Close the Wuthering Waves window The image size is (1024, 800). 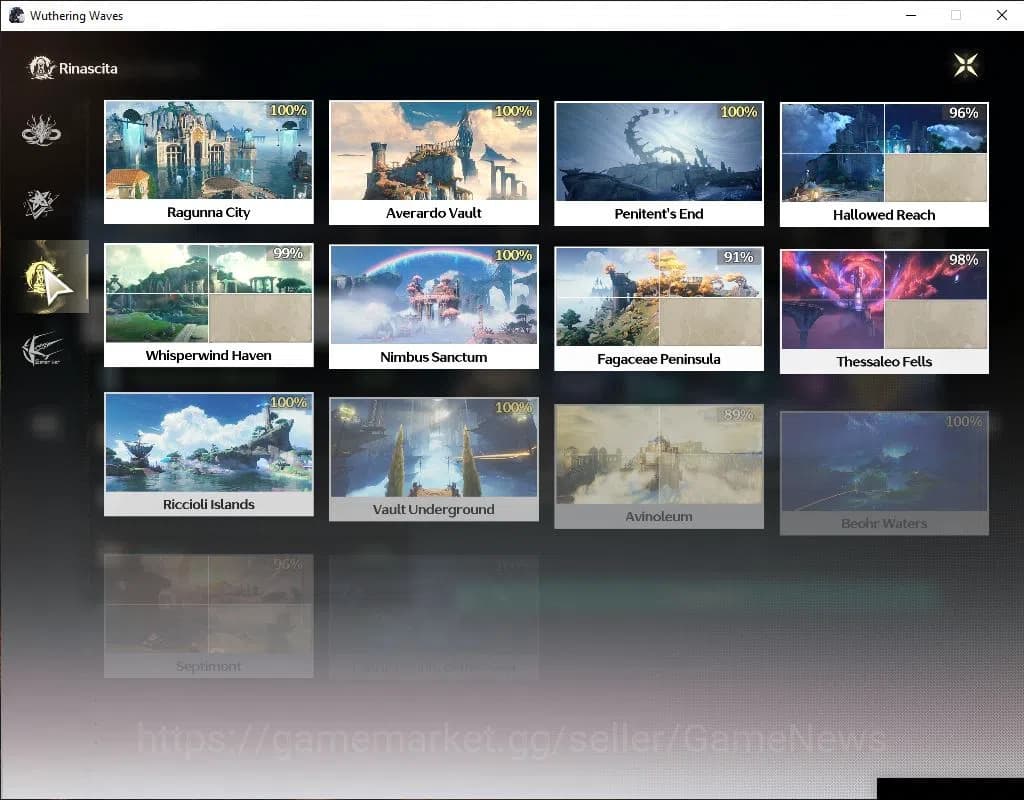[x=1002, y=15]
